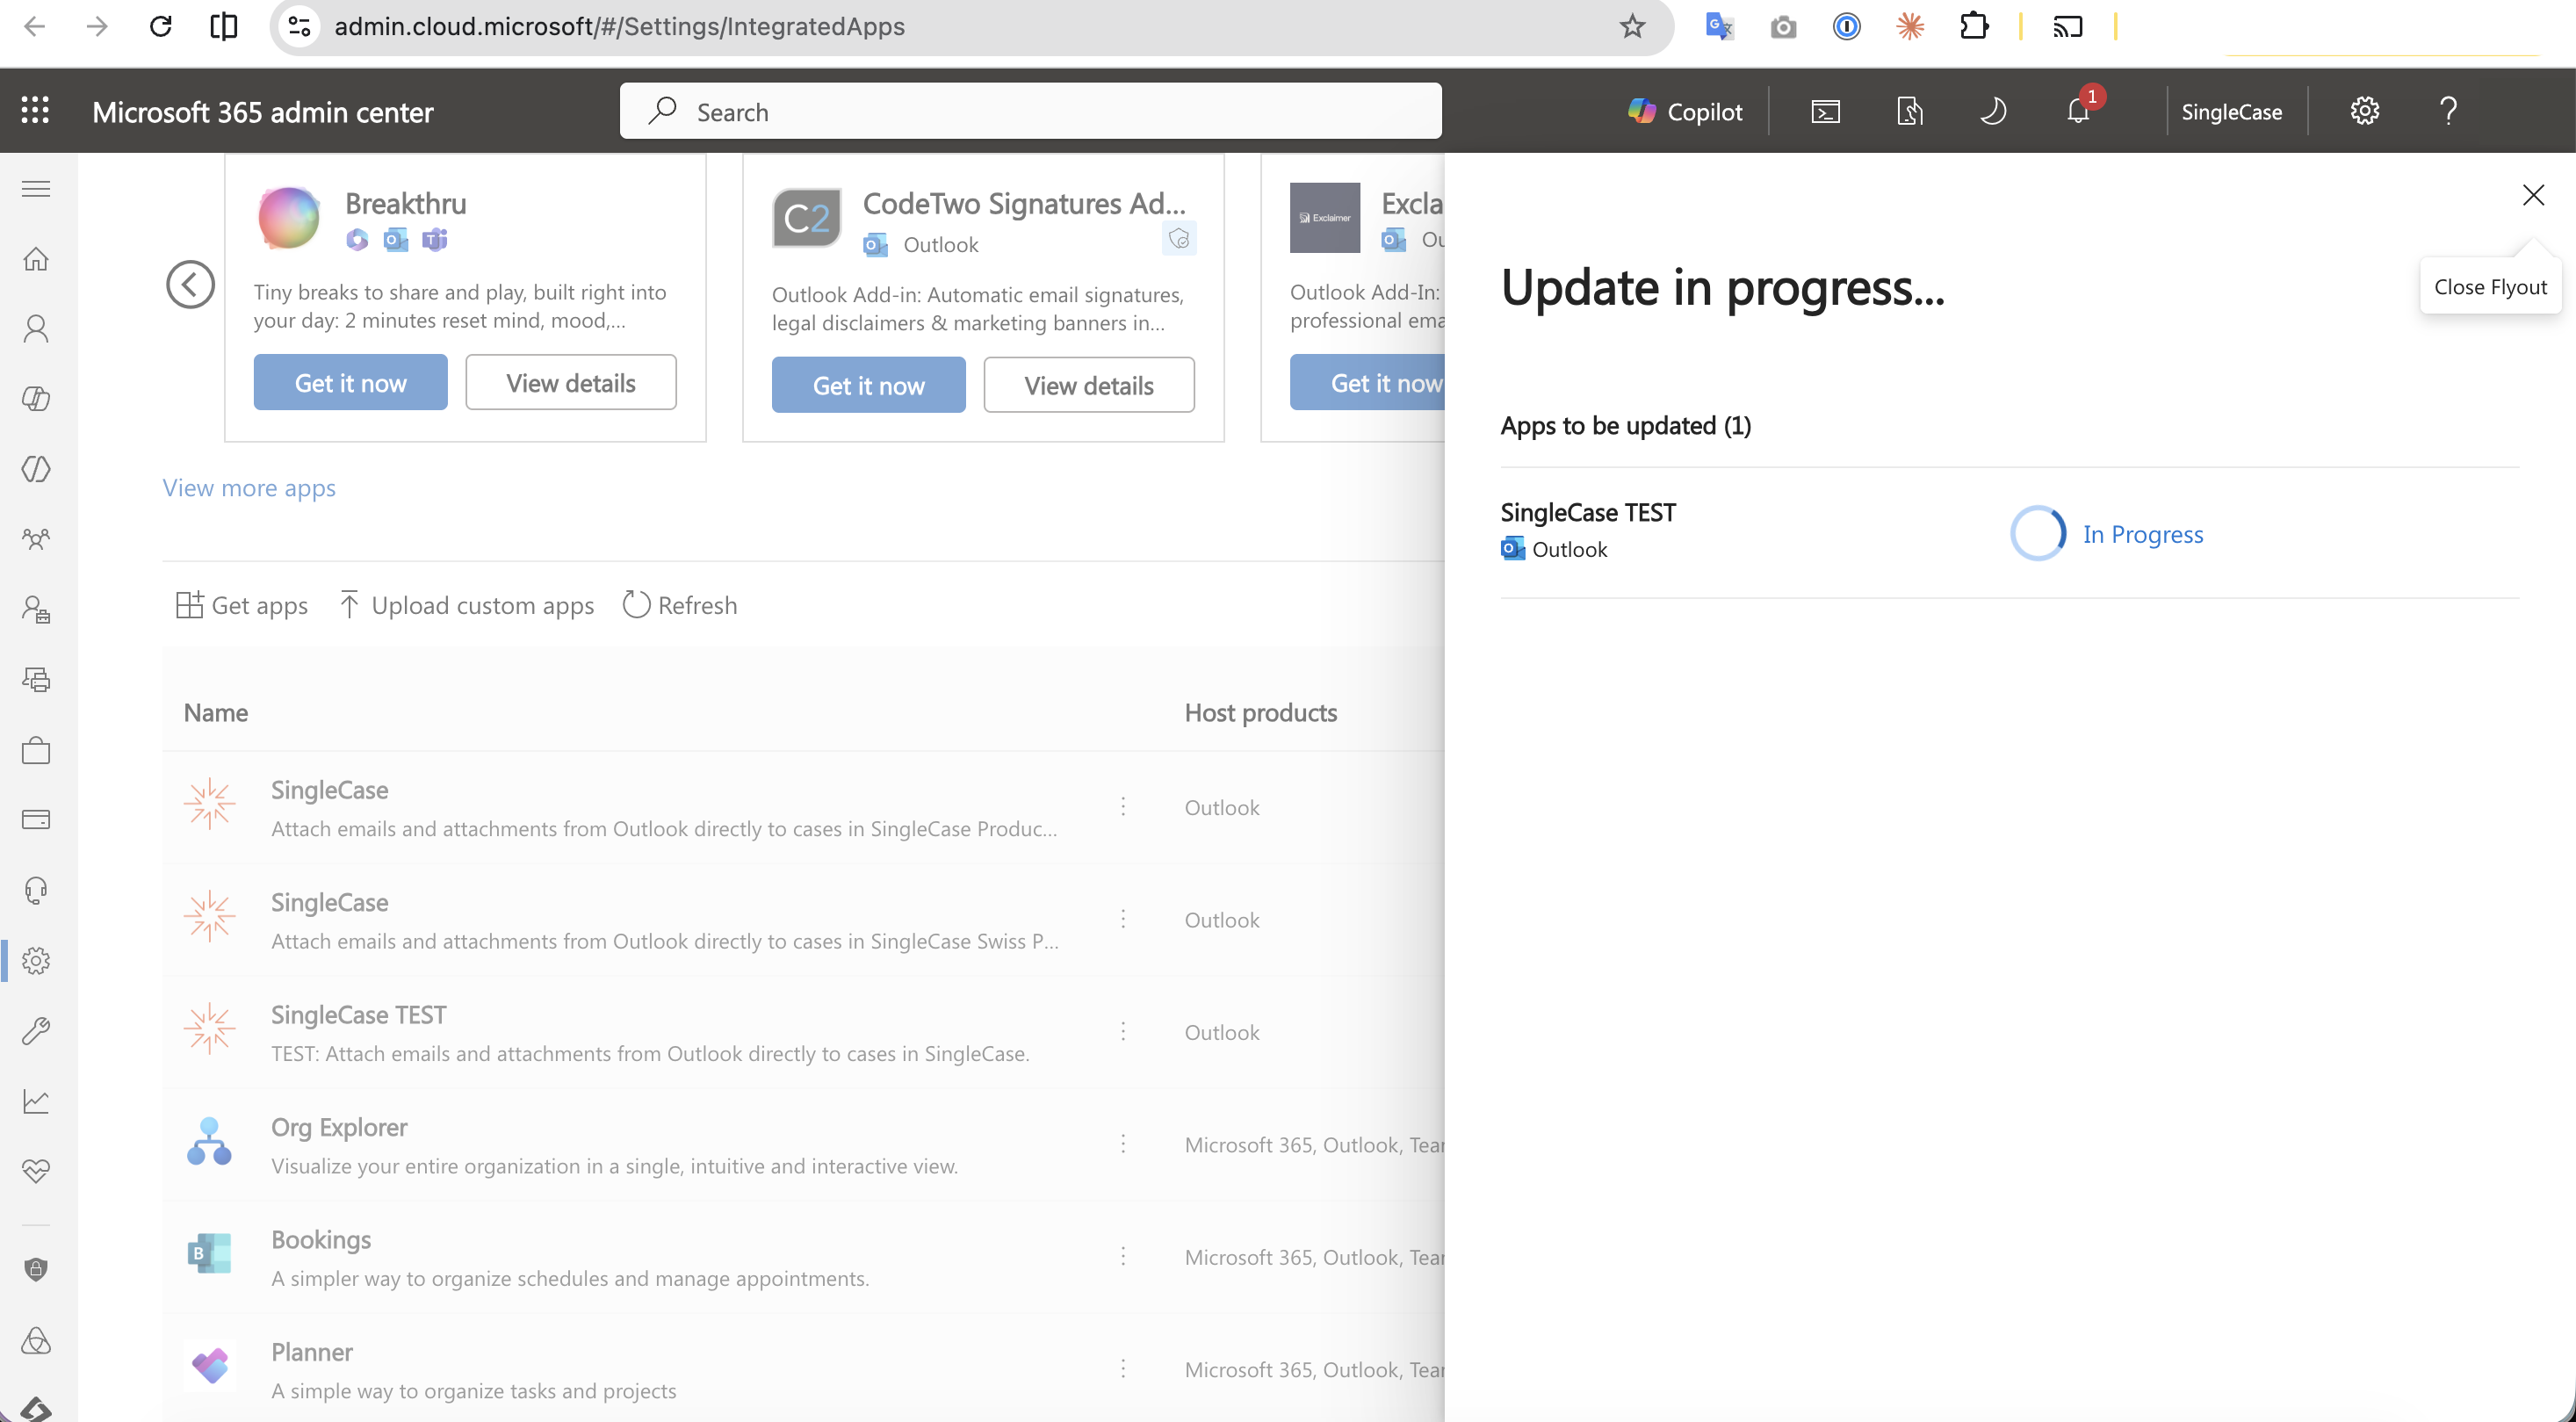The image size is (2576, 1422).
Task: Open the View more apps link
Action: pos(249,488)
